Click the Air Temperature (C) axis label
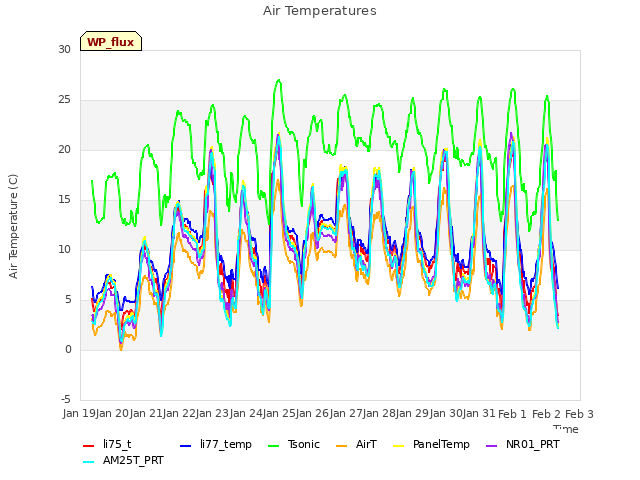Viewport: 640px width, 480px height. coord(13,227)
